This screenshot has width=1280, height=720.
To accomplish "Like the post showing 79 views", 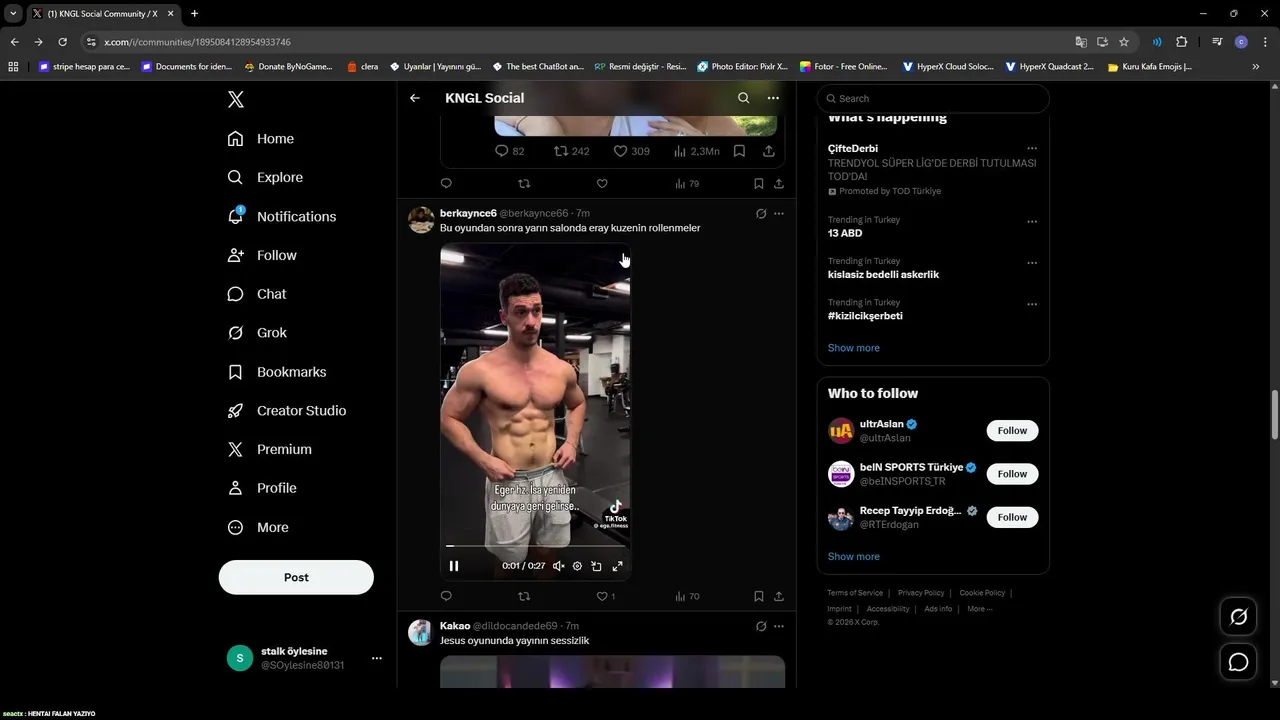I will pyautogui.click(x=602, y=184).
